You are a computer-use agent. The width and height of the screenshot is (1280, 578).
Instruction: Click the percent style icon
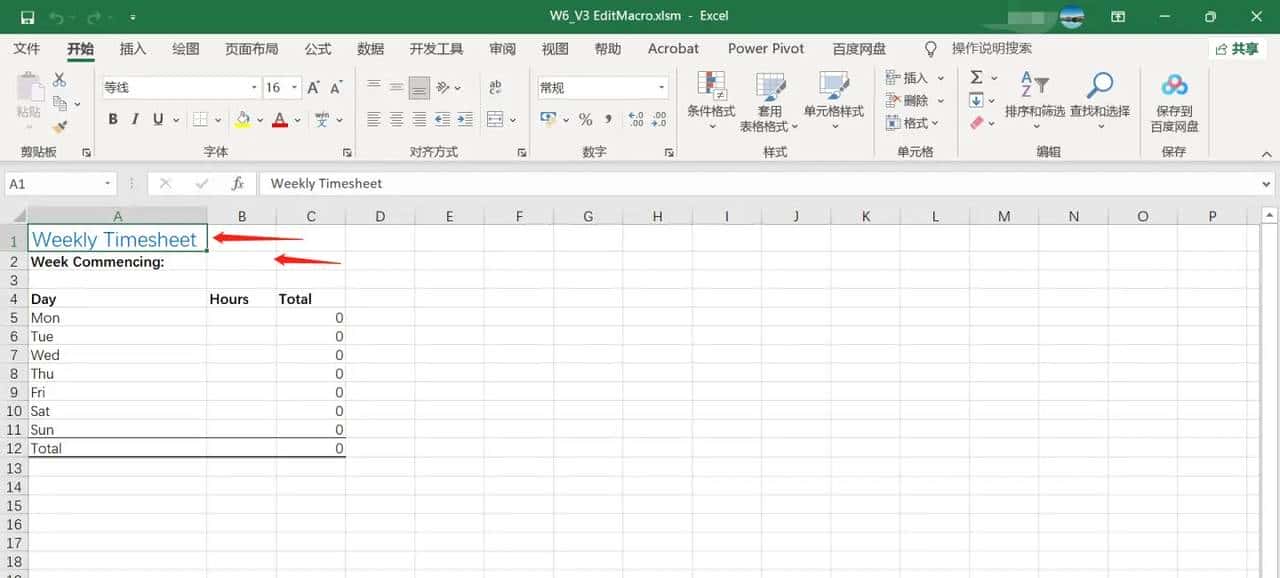[586, 120]
